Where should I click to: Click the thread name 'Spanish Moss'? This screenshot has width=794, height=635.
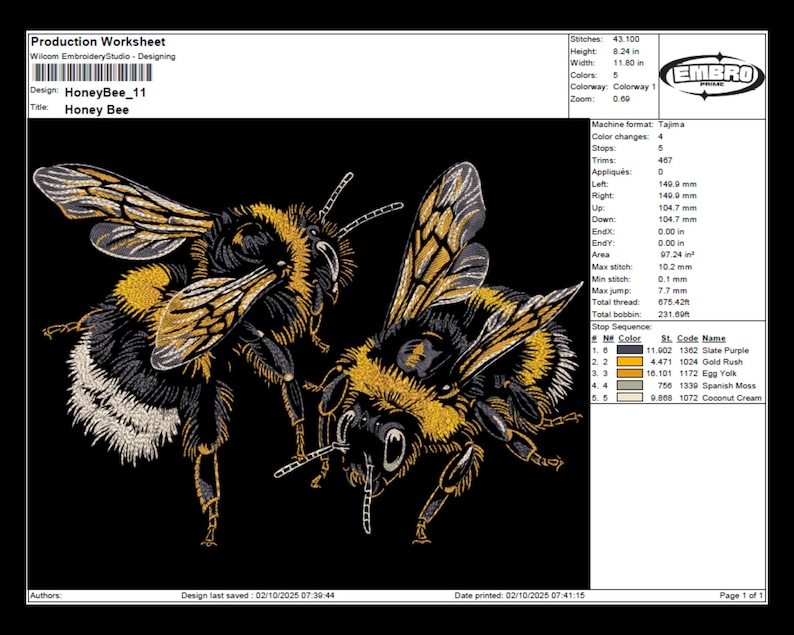coord(729,386)
